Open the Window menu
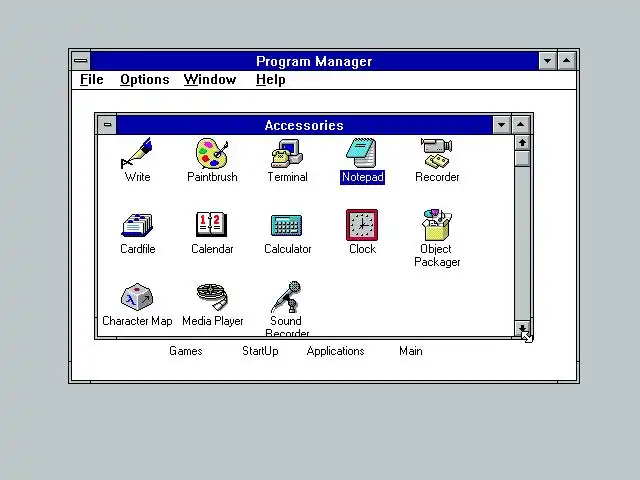Screen dimensions: 640x480 [x=210, y=80]
